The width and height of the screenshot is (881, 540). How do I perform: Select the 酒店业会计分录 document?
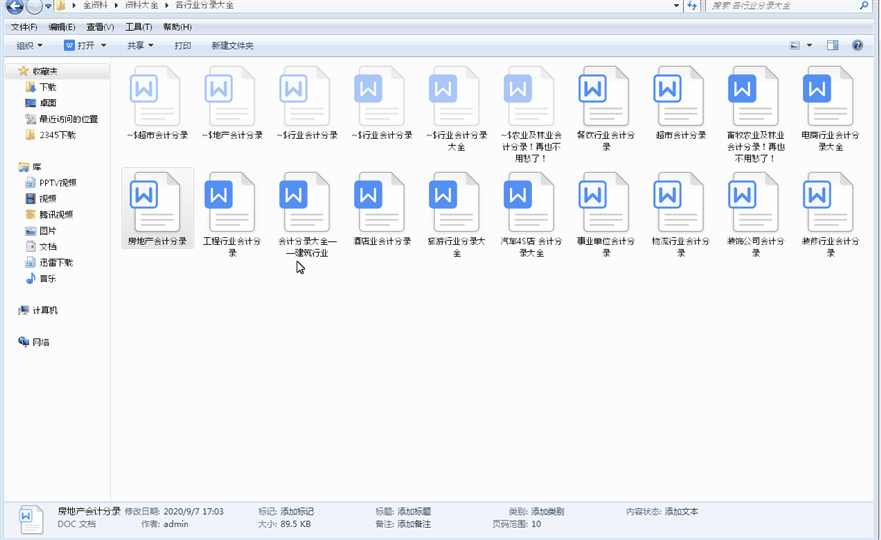[x=382, y=209]
